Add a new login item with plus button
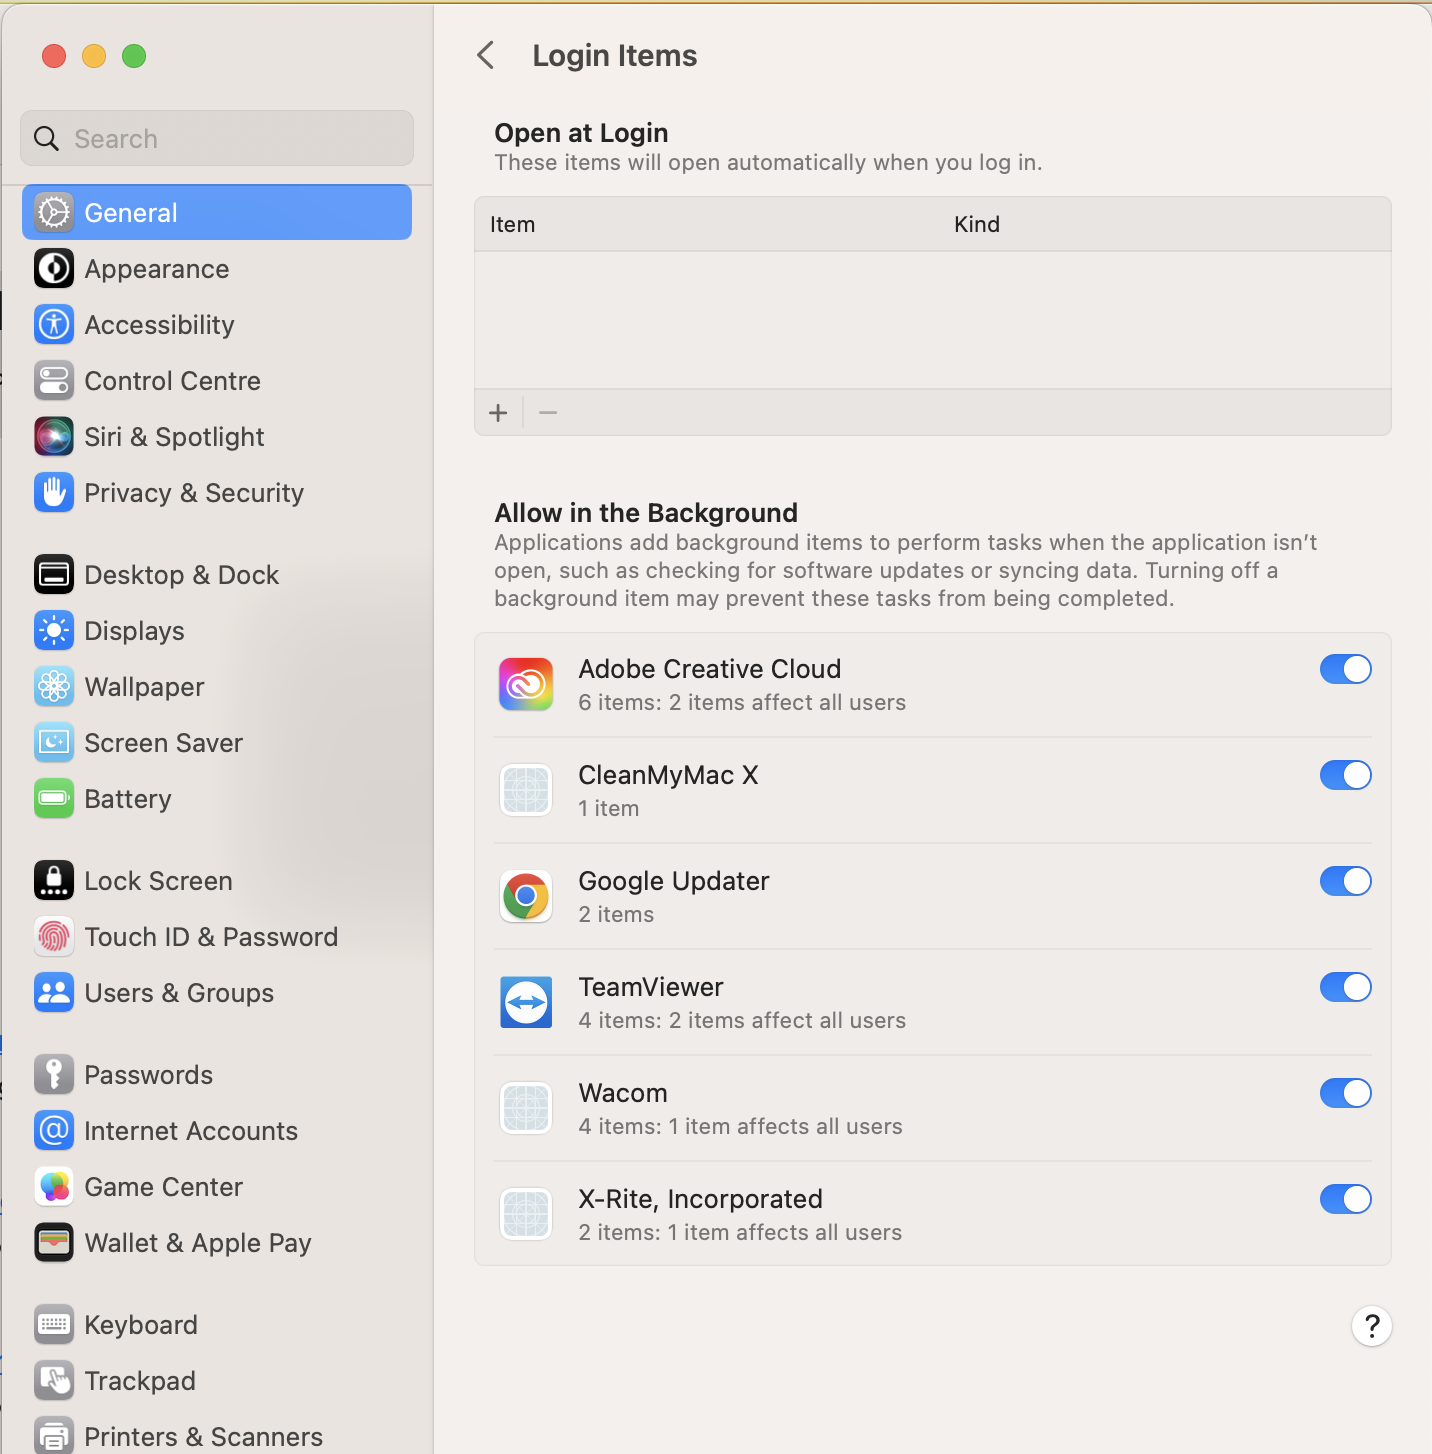1432x1454 pixels. (498, 412)
